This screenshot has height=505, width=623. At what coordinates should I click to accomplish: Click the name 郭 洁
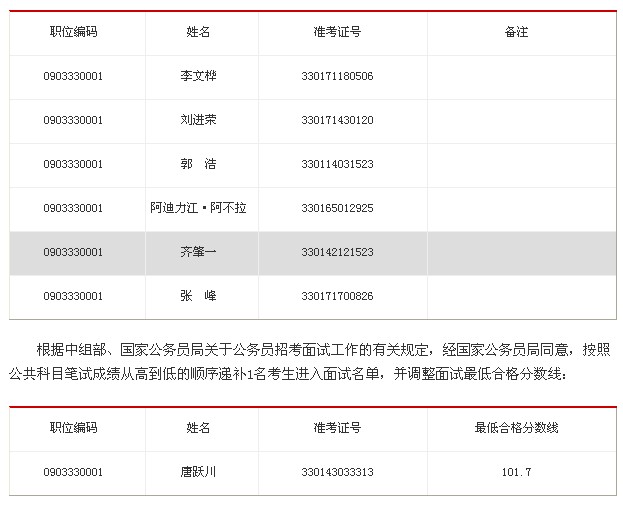coord(198,164)
